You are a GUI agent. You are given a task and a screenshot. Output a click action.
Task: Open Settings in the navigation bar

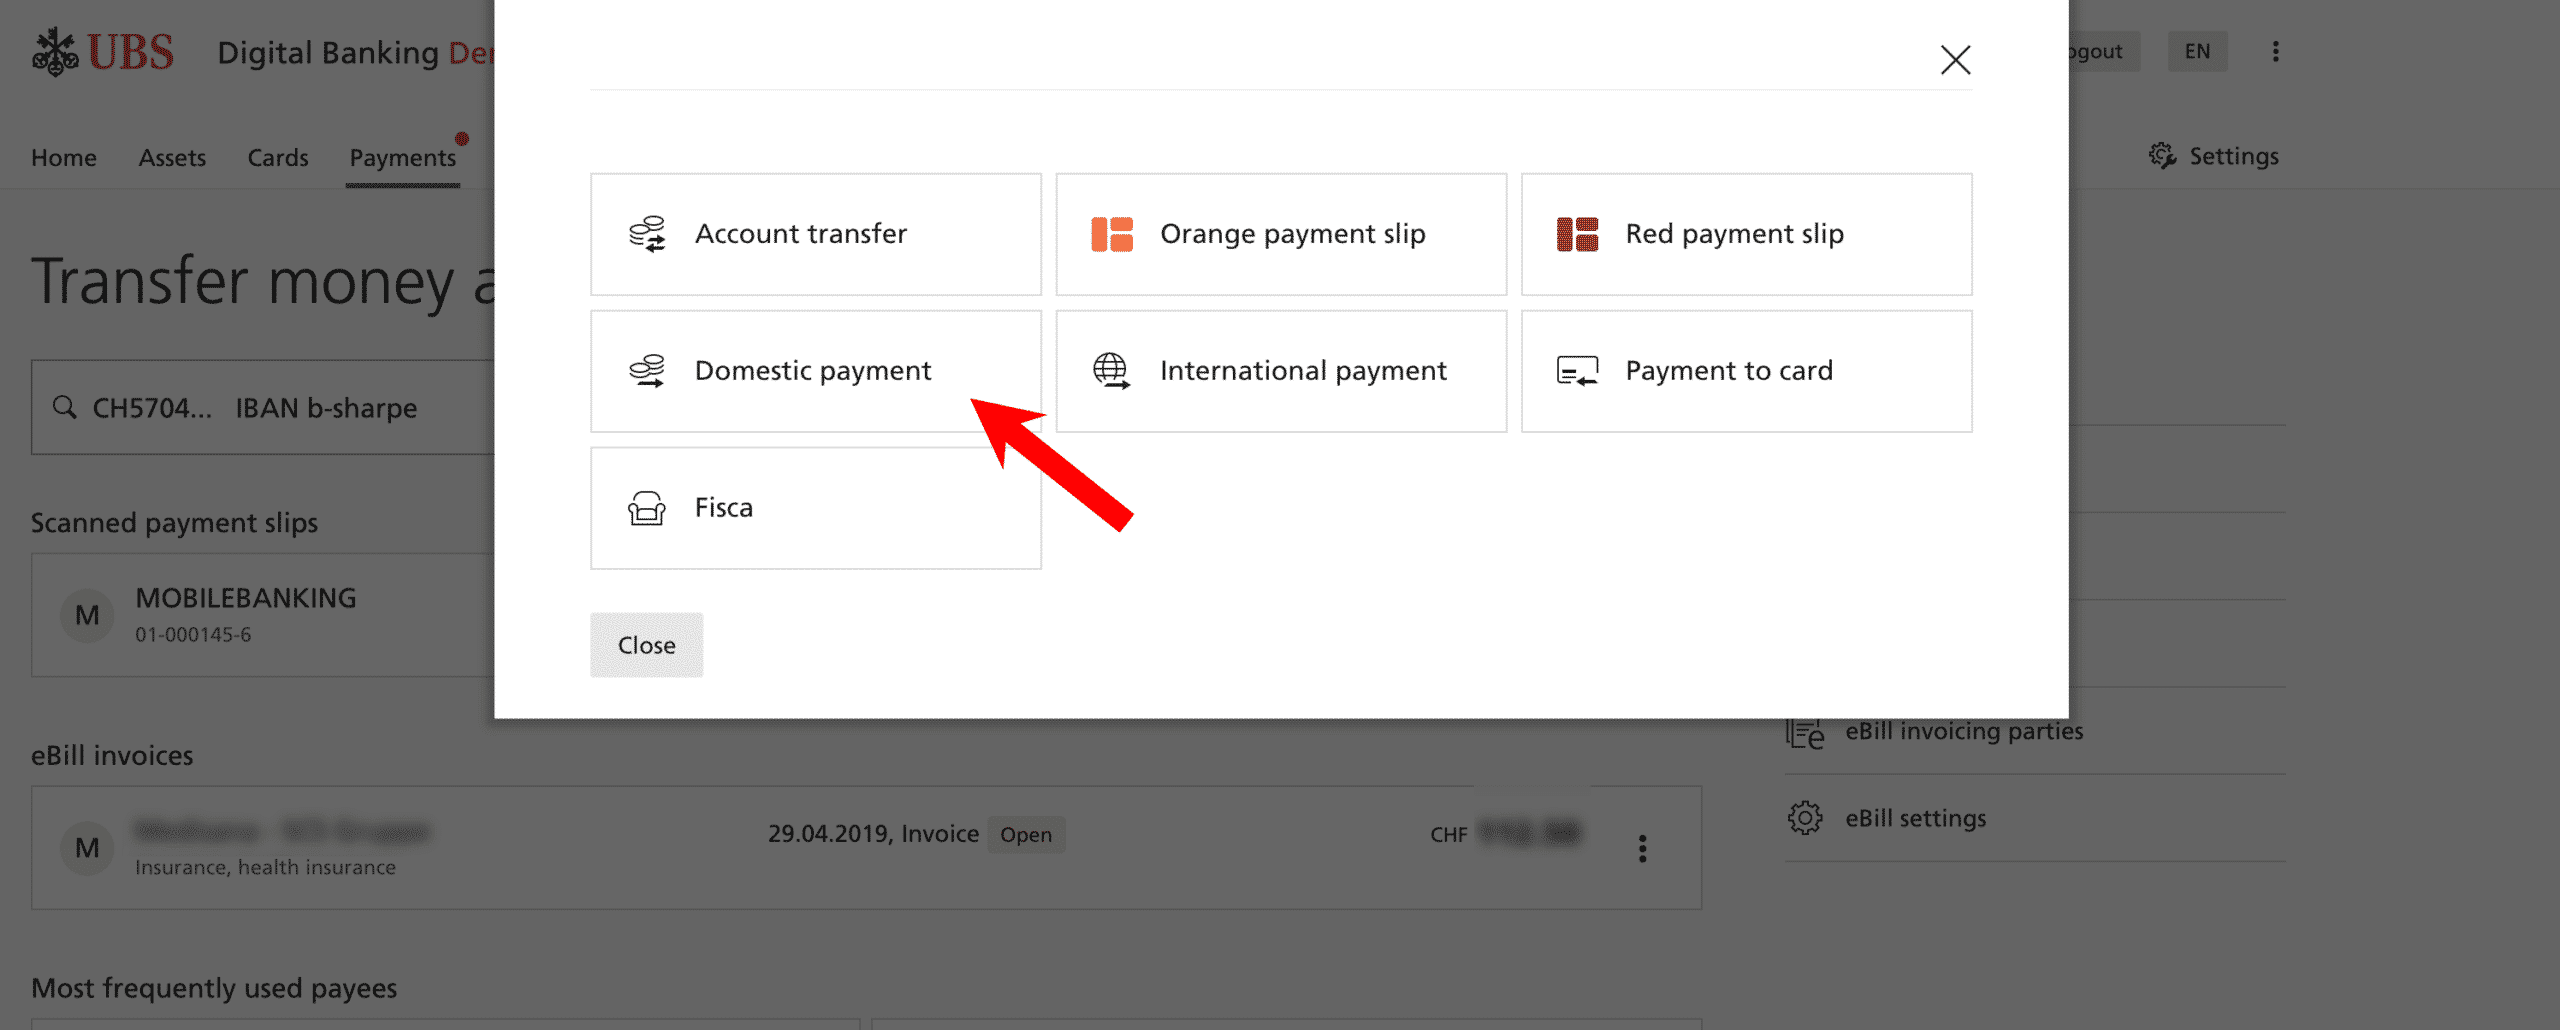pos(2214,156)
